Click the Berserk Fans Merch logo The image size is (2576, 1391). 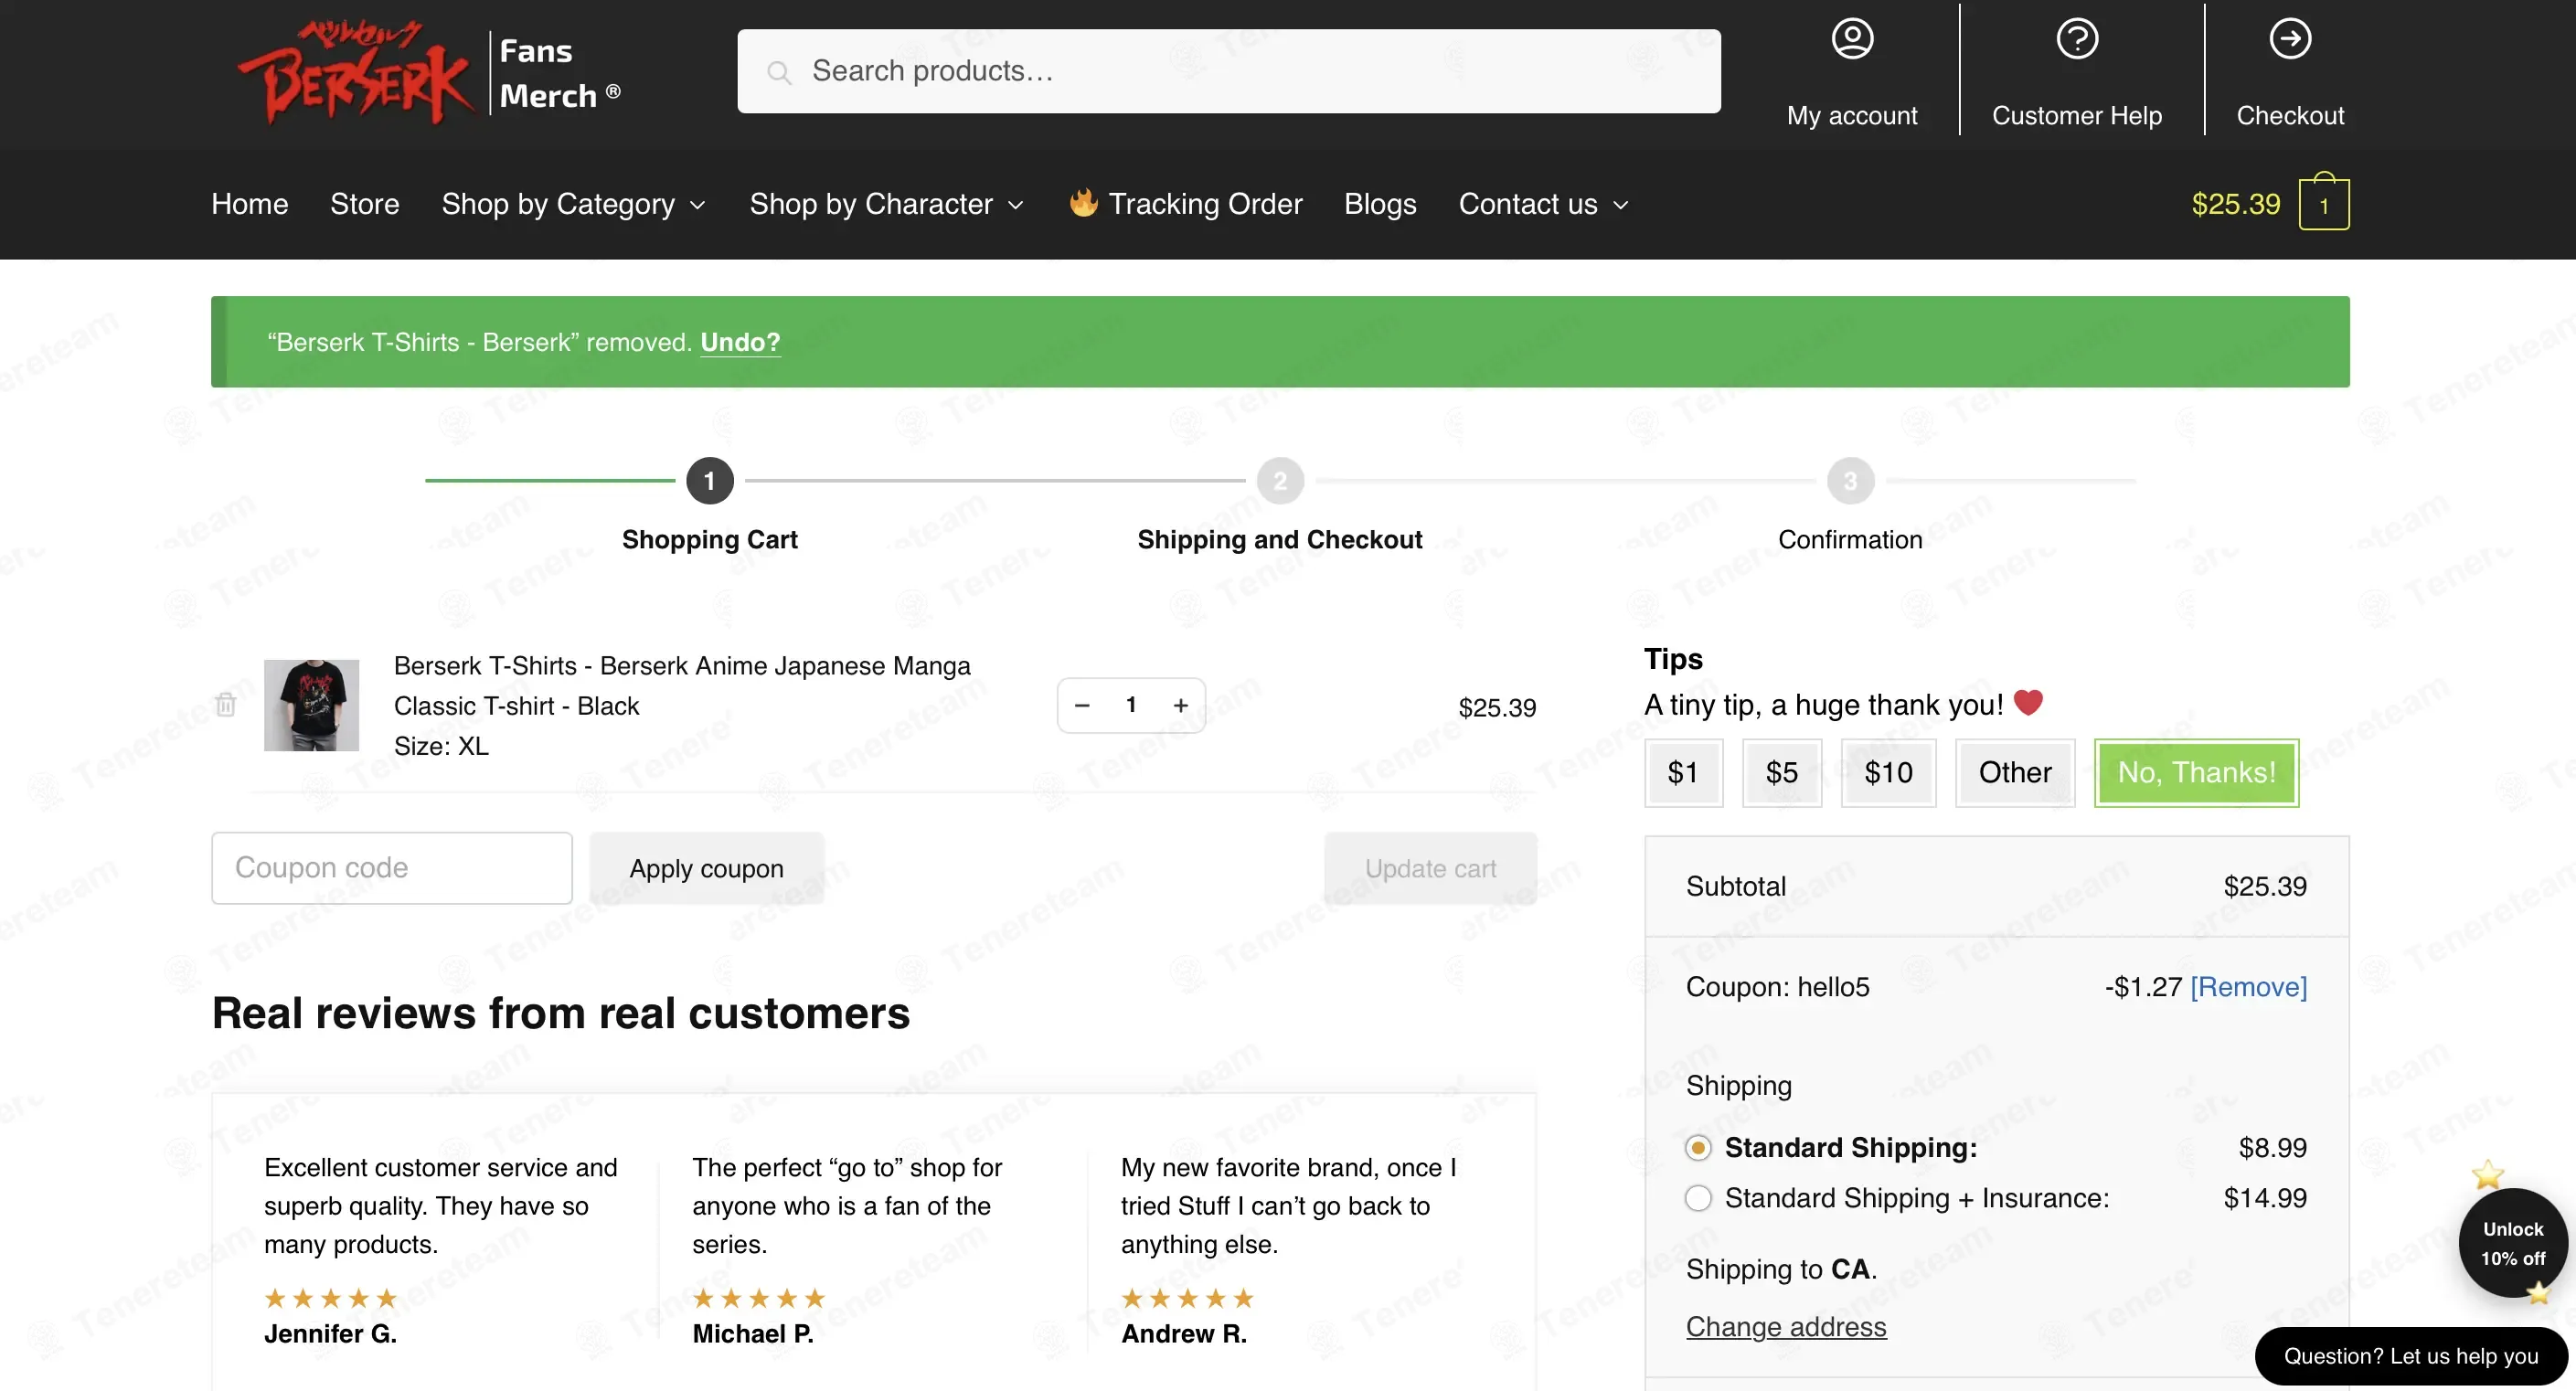(428, 72)
